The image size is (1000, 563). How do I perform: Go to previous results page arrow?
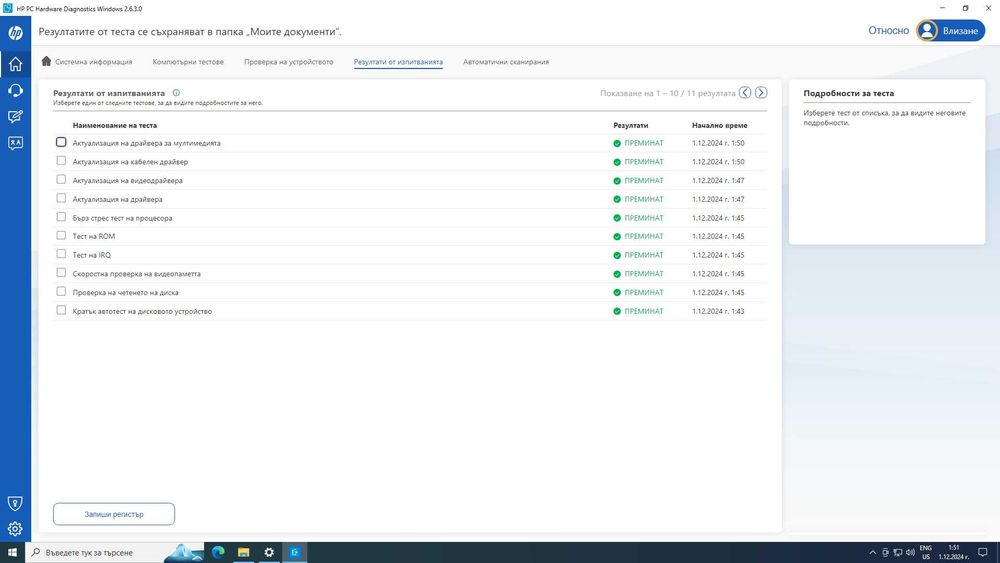click(x=745, y=92)
